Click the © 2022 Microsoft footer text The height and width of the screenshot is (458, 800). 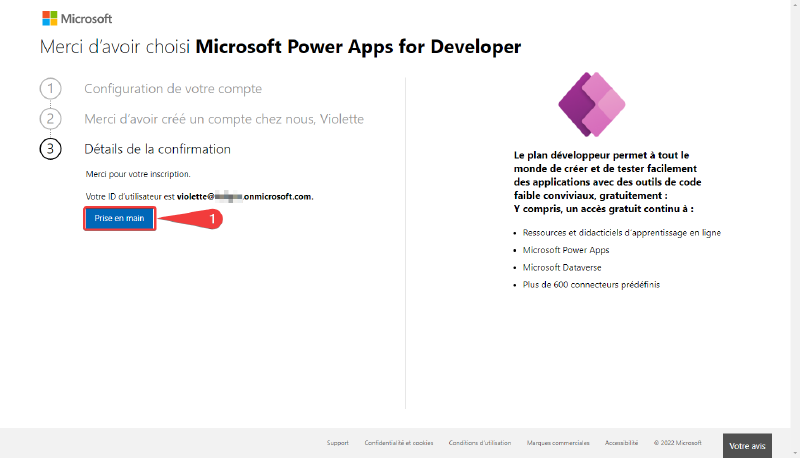(x=678, y=443)
